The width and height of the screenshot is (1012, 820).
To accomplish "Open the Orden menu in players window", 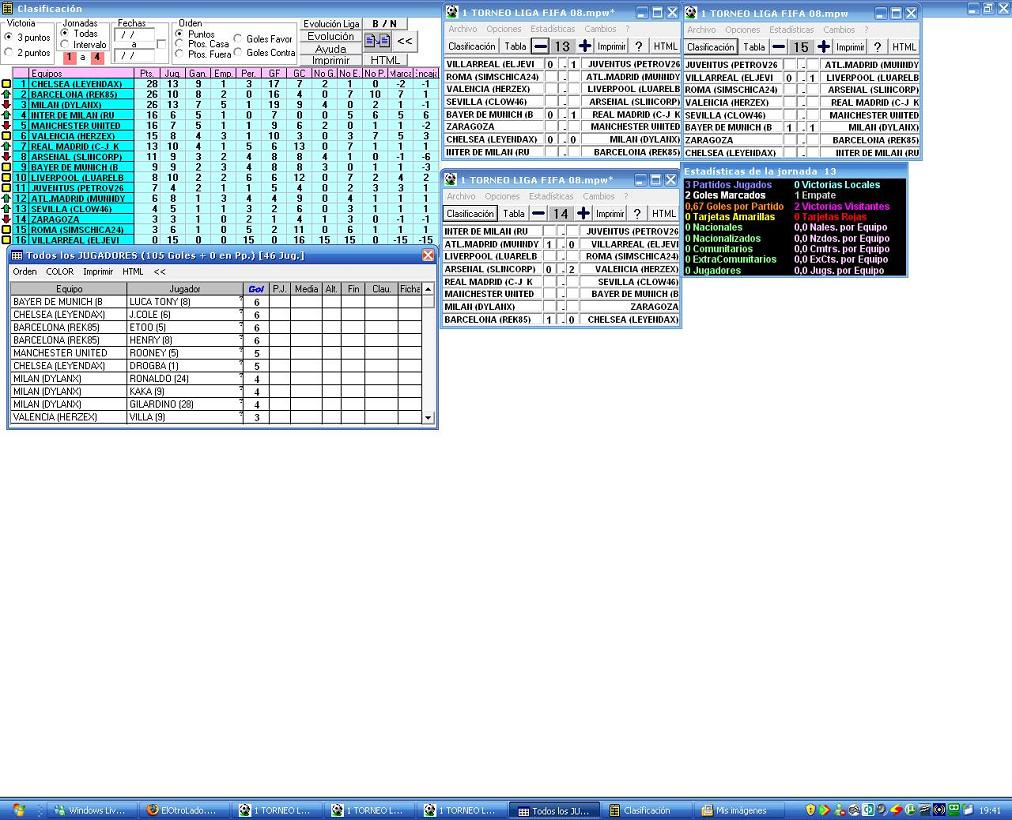I will (x=25, y=272).
